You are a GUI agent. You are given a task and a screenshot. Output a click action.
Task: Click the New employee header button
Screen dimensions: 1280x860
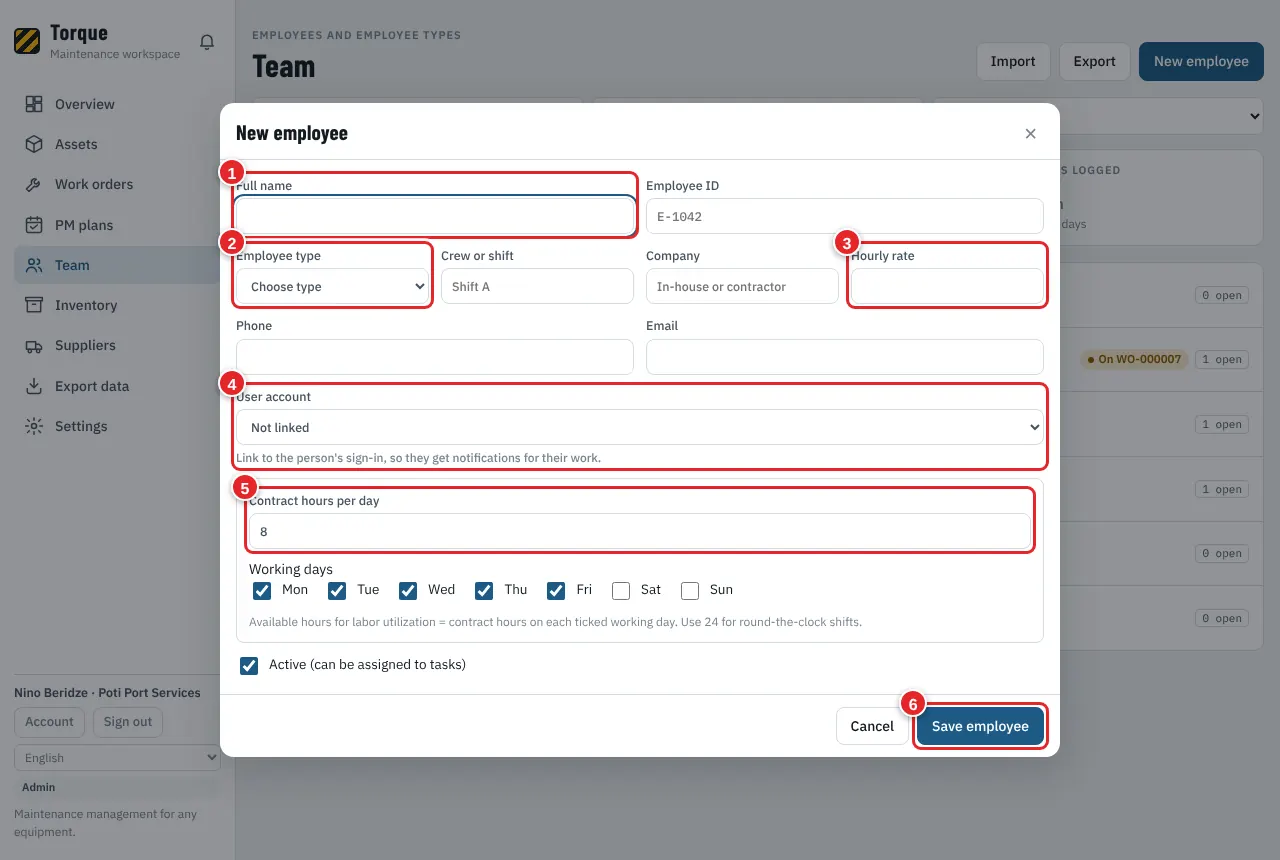pyautogui.click(x=1201, y=61)
